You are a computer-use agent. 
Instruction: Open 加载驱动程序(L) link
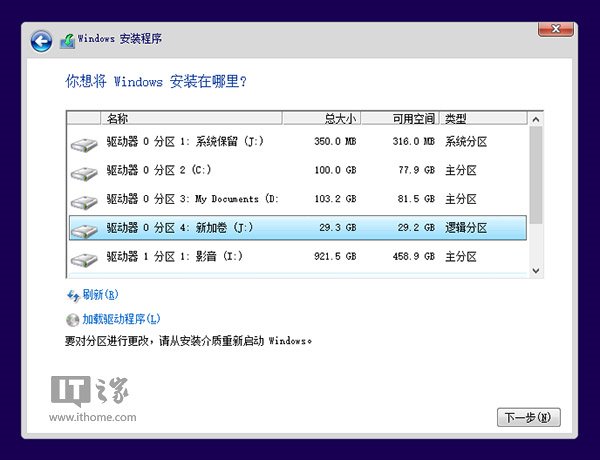click(x=121, y=319)
